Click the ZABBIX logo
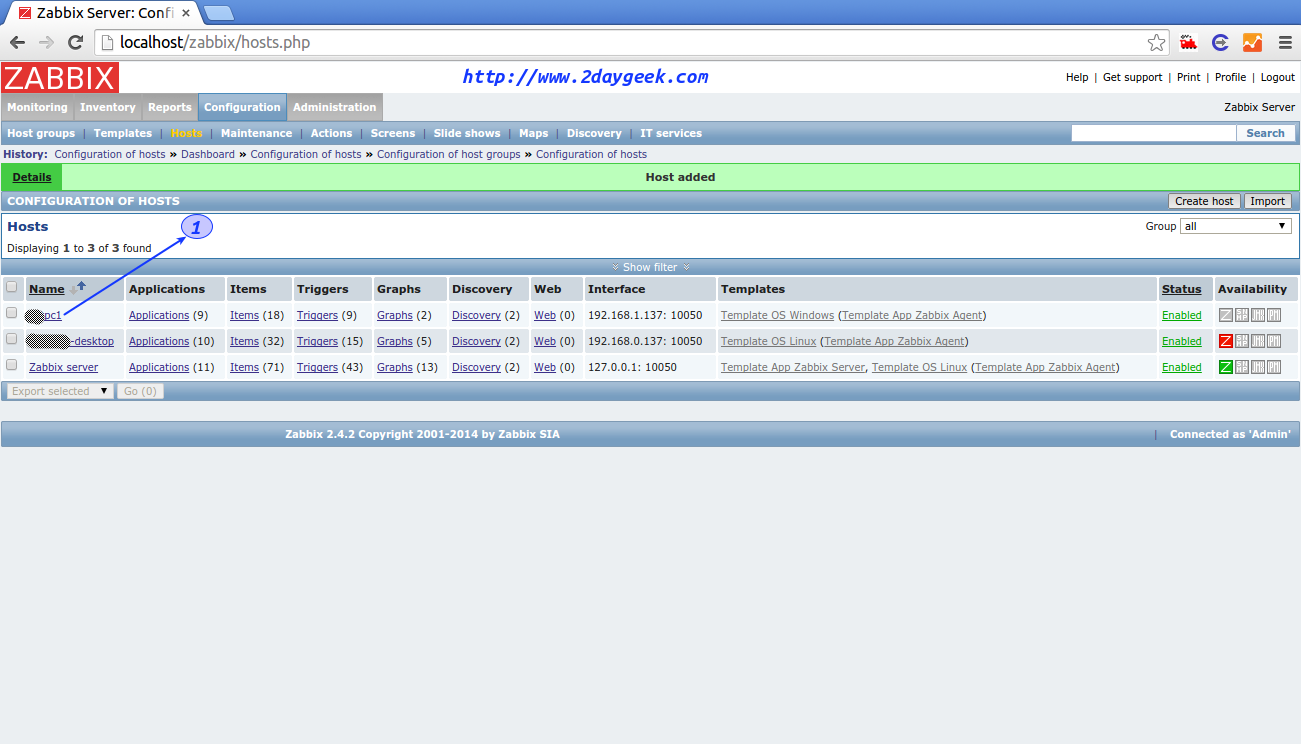The height and width of the screenshot is (744, 1301). 60,78
